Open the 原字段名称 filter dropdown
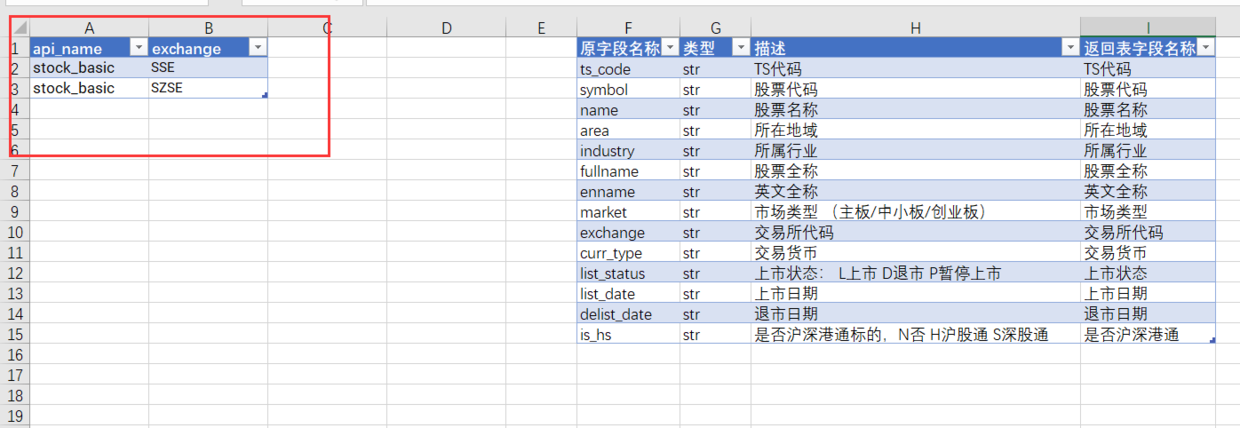1240x428 pixels. (669, 48)
